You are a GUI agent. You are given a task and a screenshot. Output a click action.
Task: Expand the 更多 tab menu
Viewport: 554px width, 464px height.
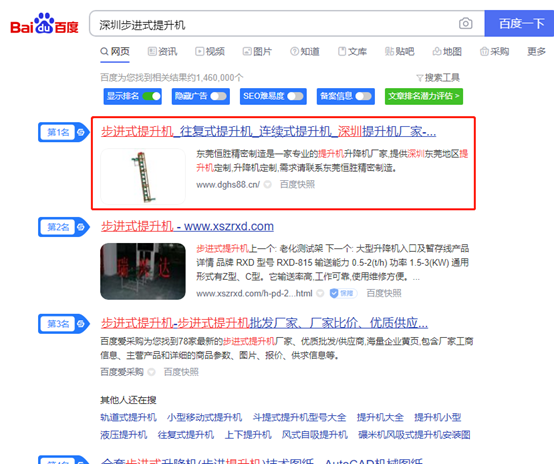(x=536, y=52)
